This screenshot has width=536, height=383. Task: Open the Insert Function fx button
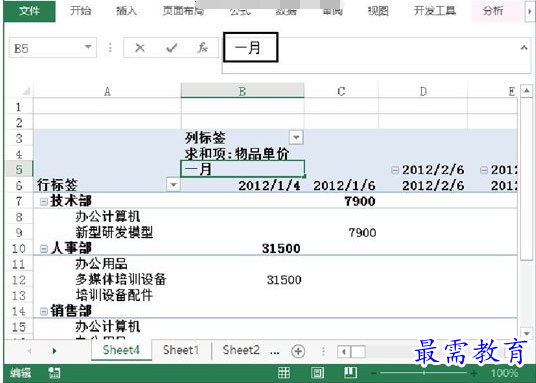pyautogui.click(x=202, y=48)
